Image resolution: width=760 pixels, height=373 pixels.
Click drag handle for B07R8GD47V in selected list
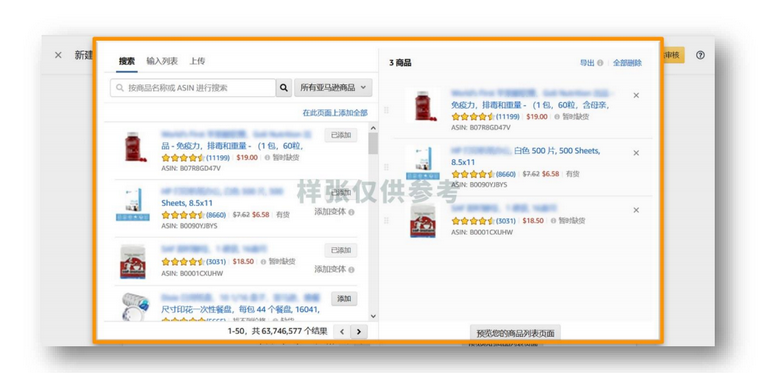tap(386, 110)
